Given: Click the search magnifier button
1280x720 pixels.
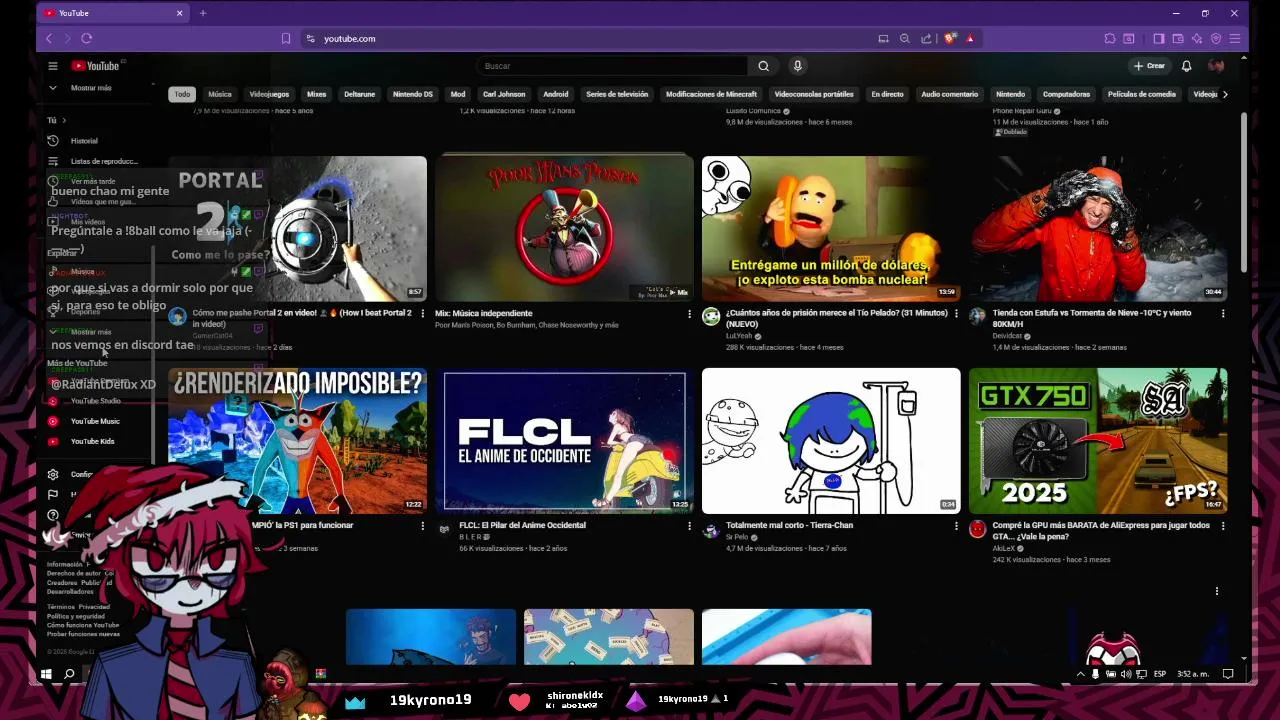Looking at the screenshot, I should coord(763,66).
